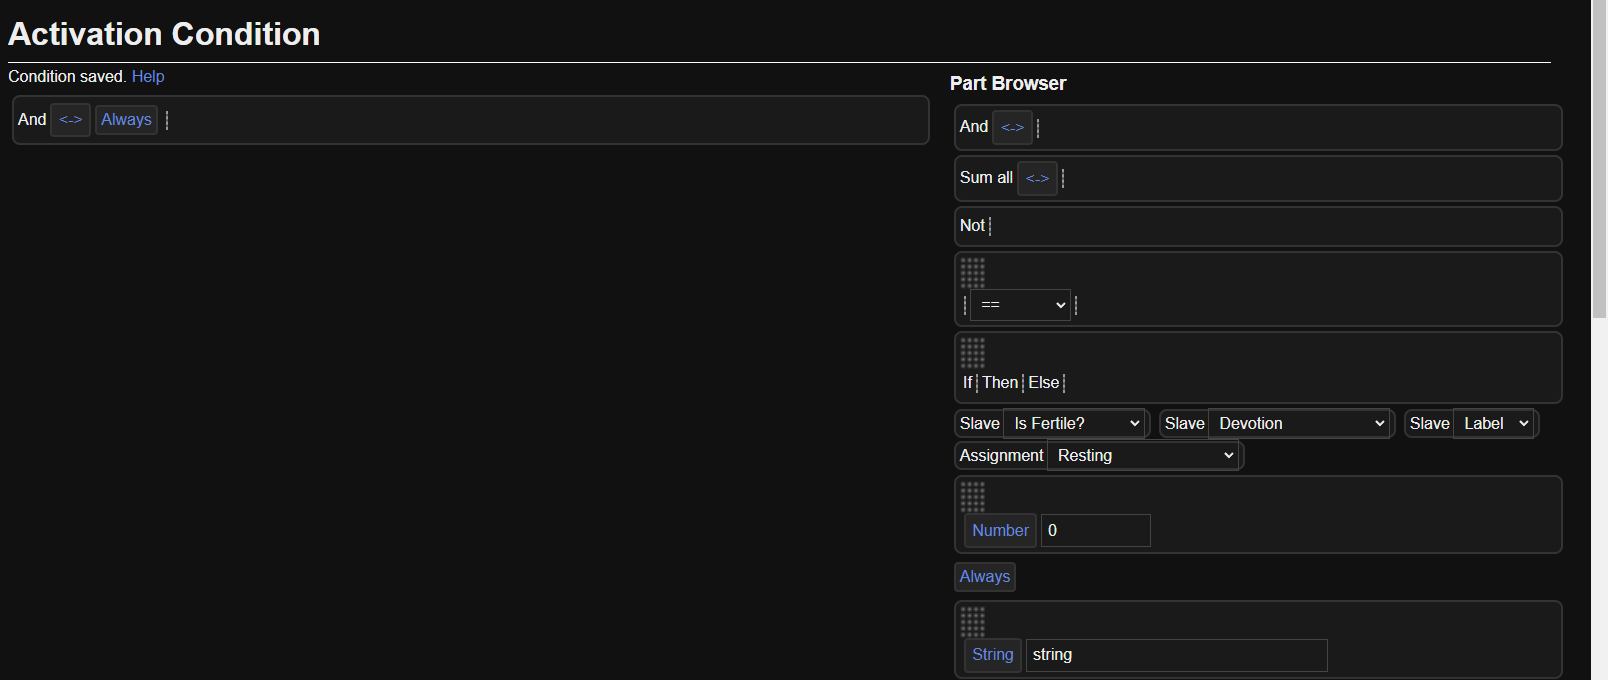Click the String type button
1608x680 pixels.
click(992, 655)
